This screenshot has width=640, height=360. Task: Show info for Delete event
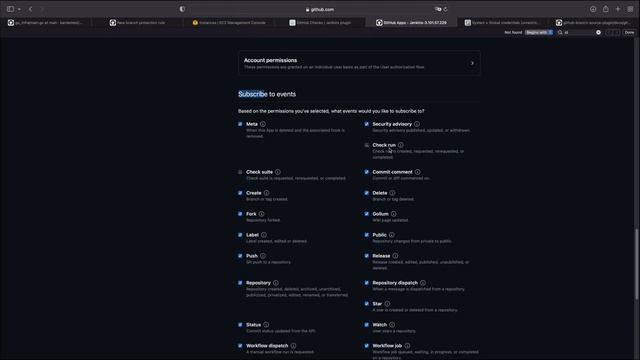point(392,193)
